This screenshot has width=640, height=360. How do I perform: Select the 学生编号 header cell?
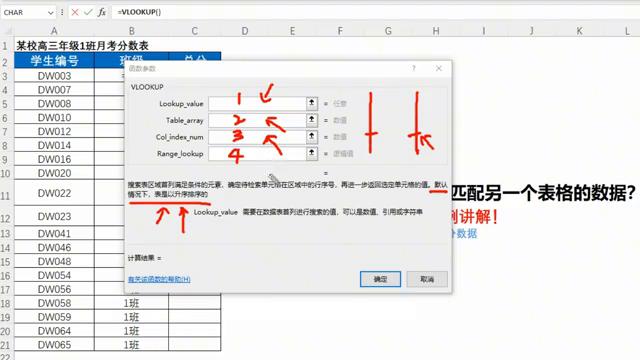pyautogui.click(x=54, y=61)
